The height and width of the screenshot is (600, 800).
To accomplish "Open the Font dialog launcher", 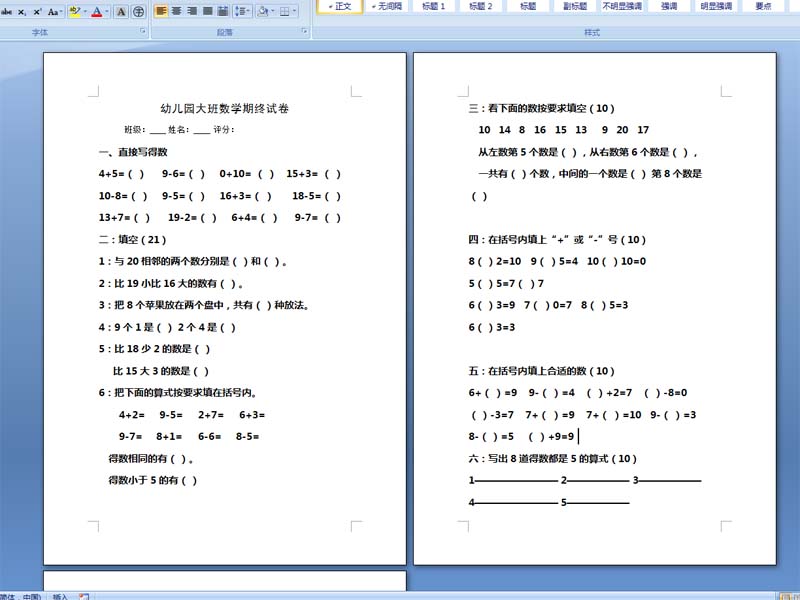I will click(143, 32).
